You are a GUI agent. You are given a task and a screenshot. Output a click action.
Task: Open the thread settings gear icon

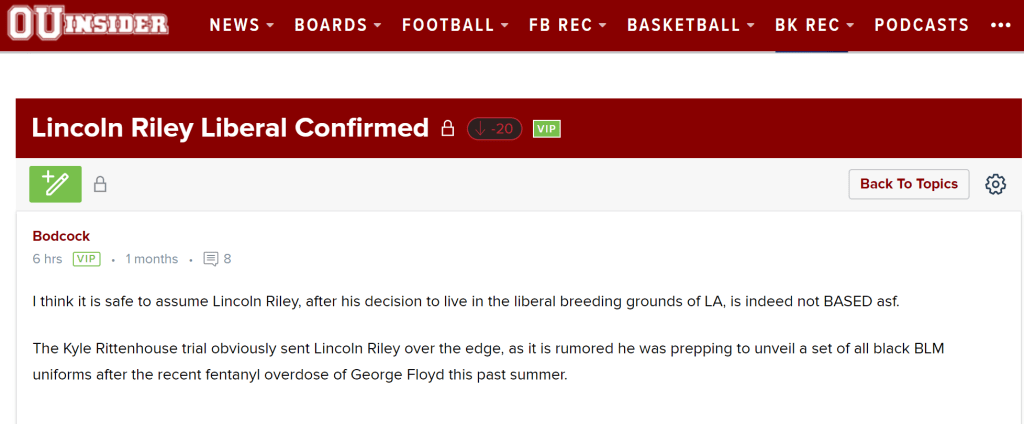tap(995, 184)
